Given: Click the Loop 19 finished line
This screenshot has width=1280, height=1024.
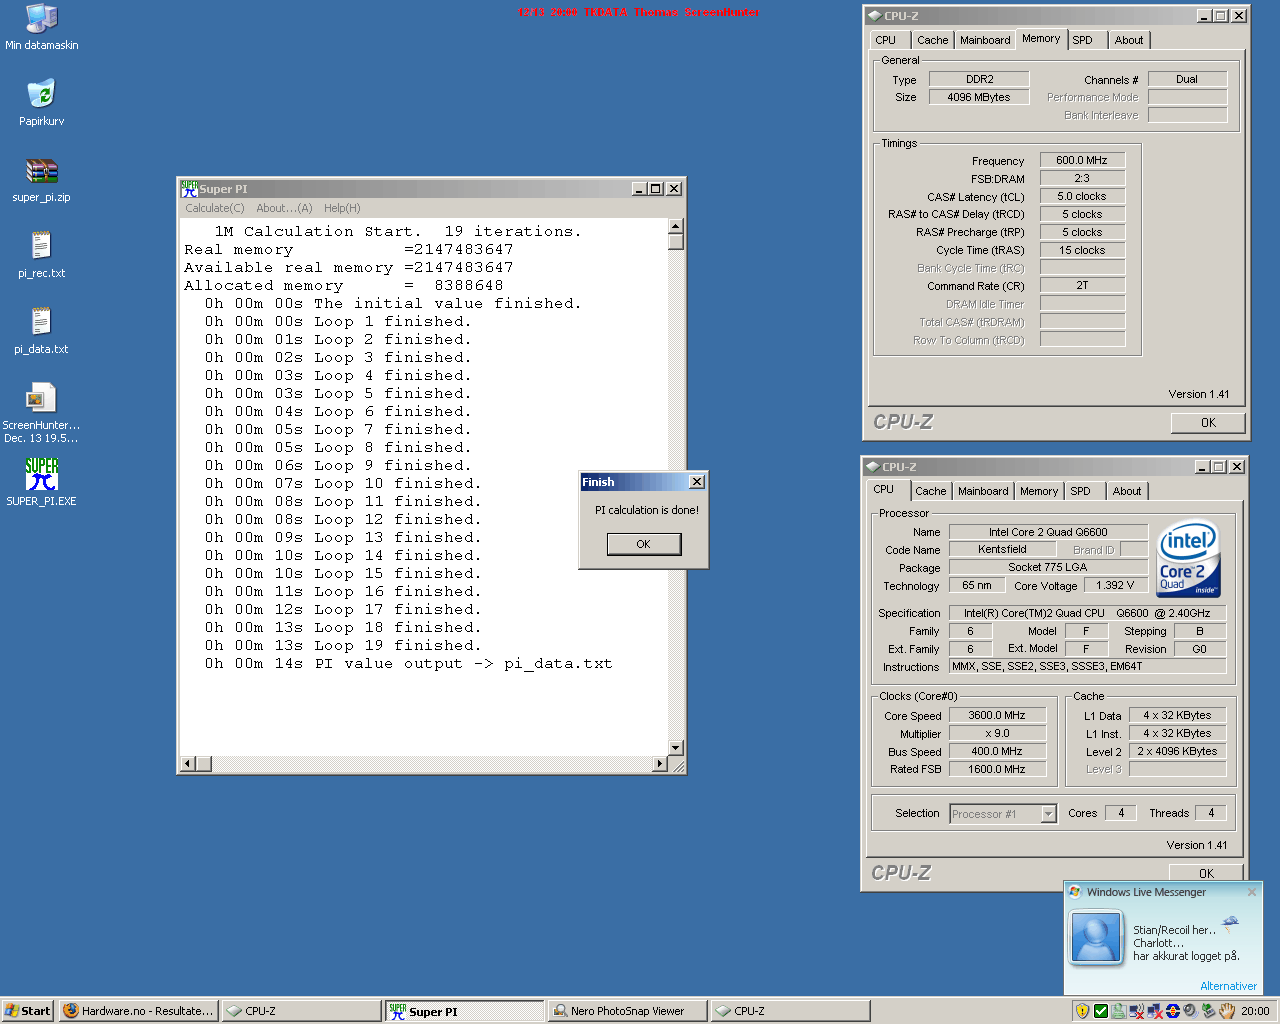Looking at the screenshot, I should click(343, 645).
